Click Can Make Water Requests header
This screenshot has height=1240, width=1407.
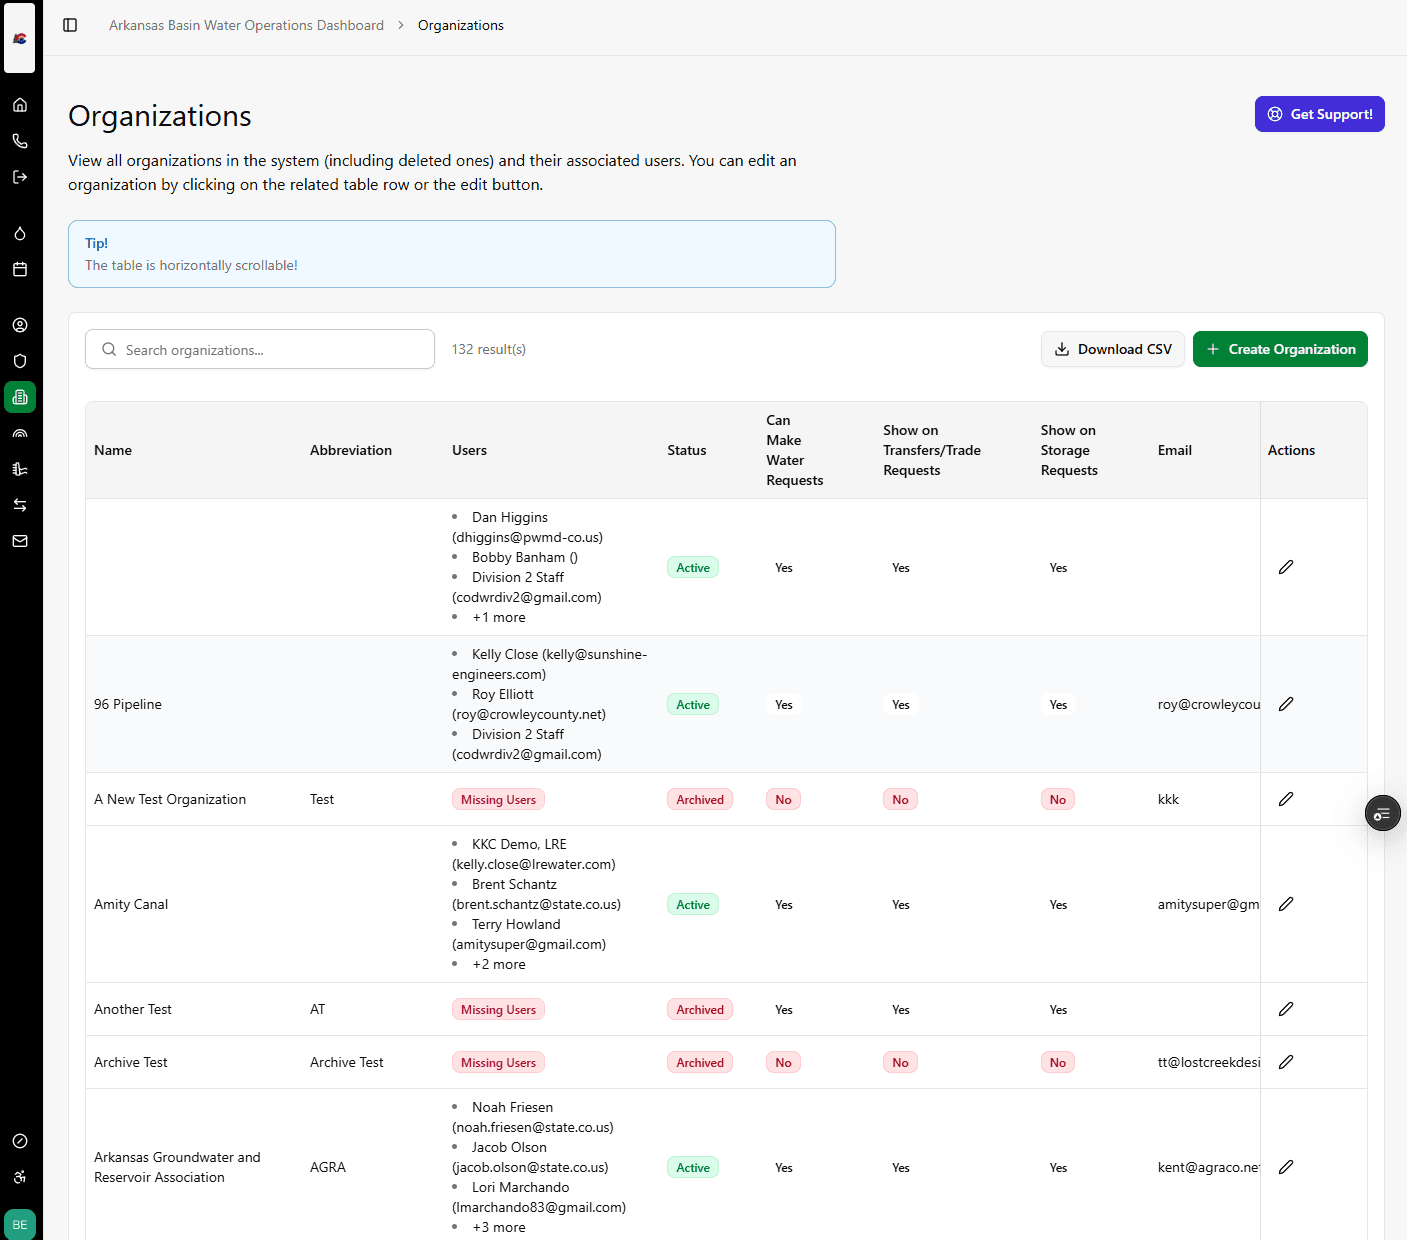click(x=795, y=450)
